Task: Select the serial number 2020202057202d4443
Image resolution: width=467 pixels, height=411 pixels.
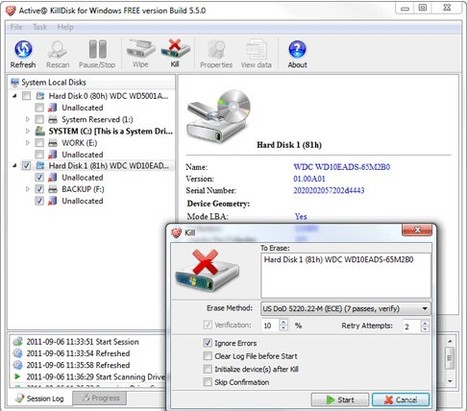Action: (329, 190)
